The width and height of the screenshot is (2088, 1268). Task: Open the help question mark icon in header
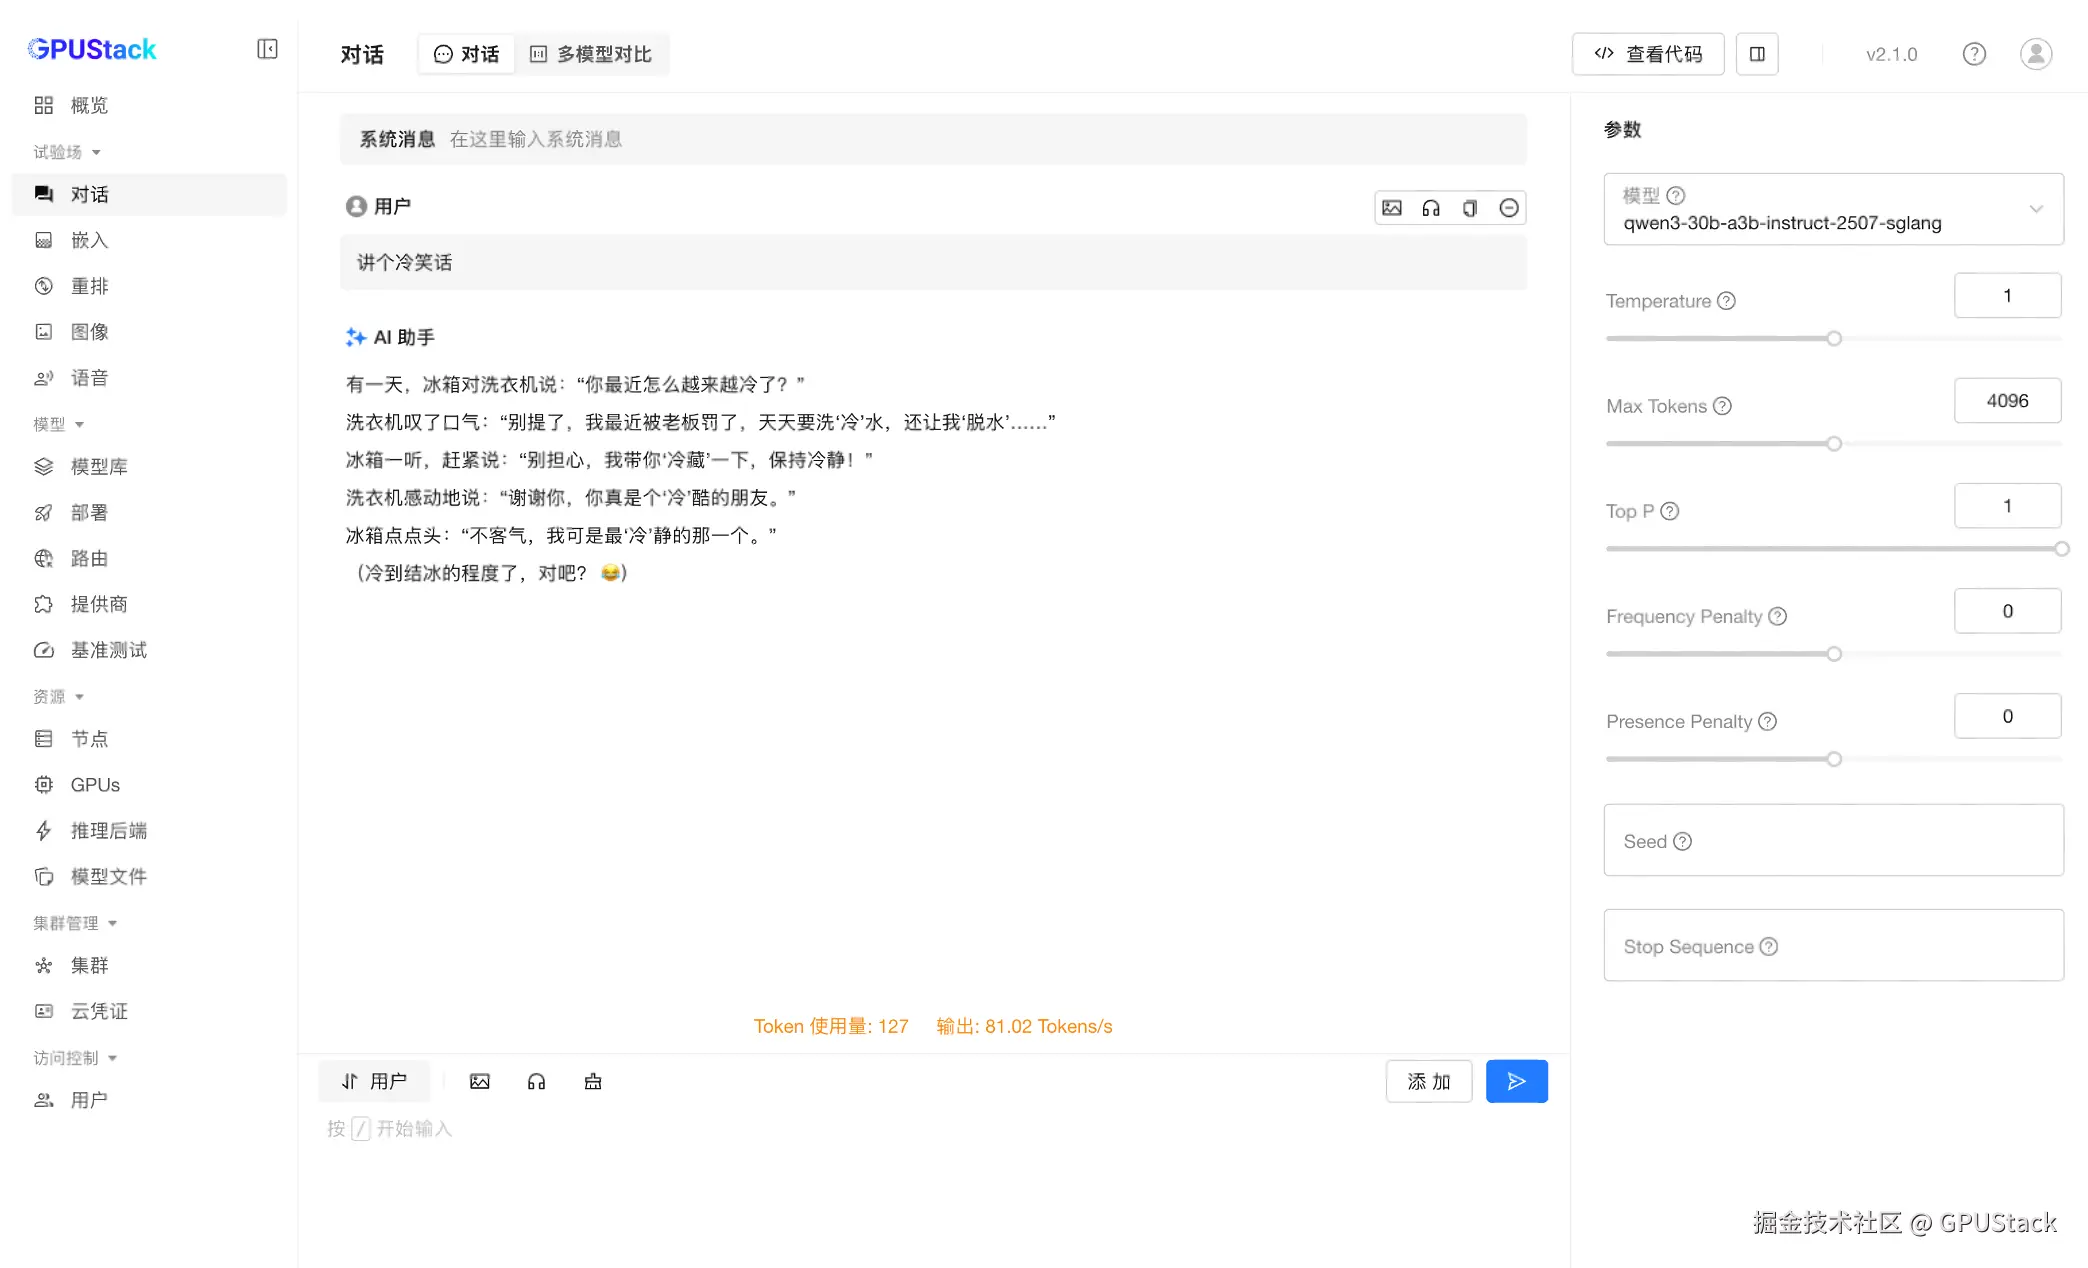(1973, 54)
